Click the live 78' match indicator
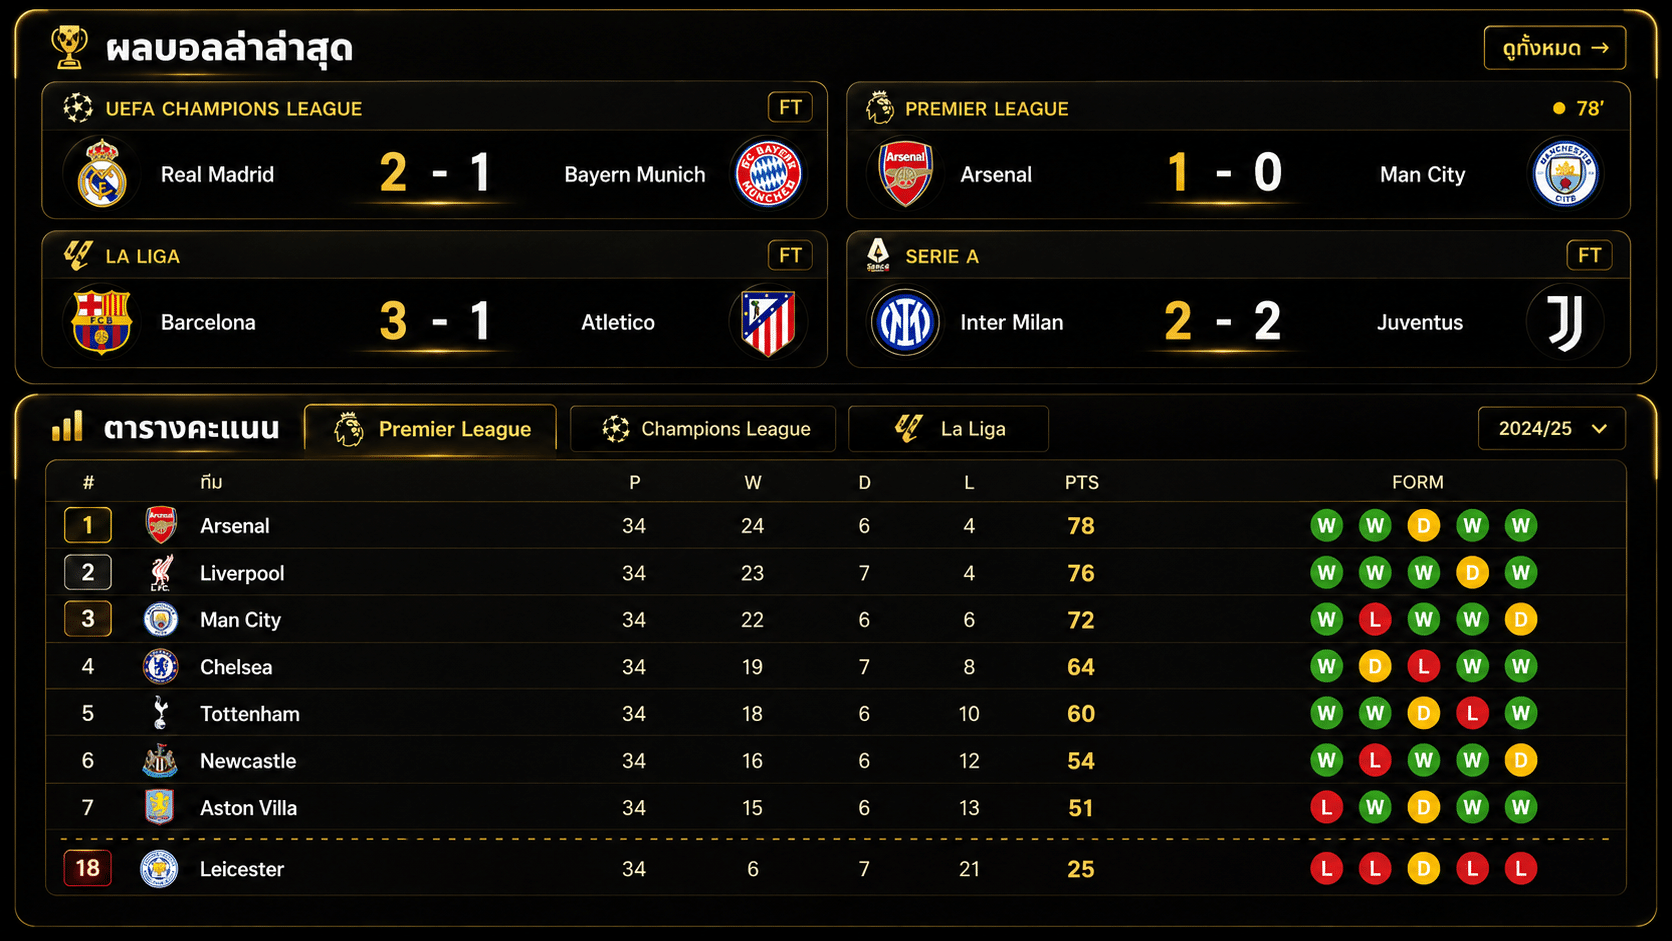 click(1578, 108)
